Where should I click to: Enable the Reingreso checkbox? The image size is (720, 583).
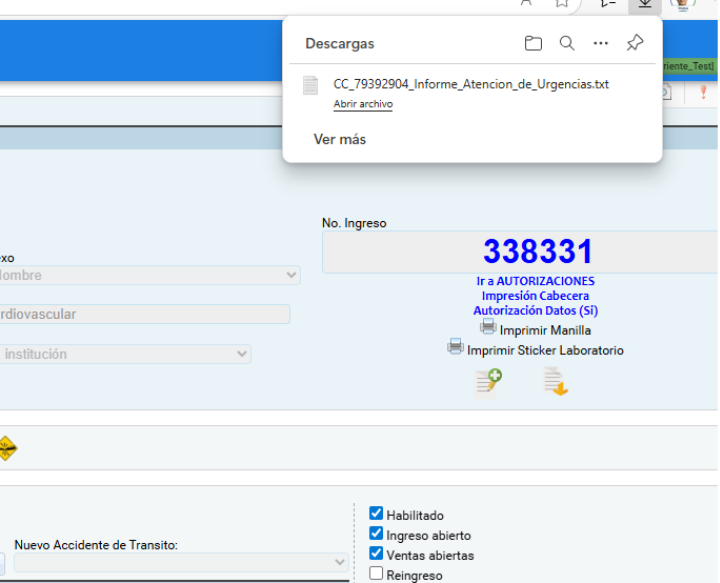tap(376, 574)
